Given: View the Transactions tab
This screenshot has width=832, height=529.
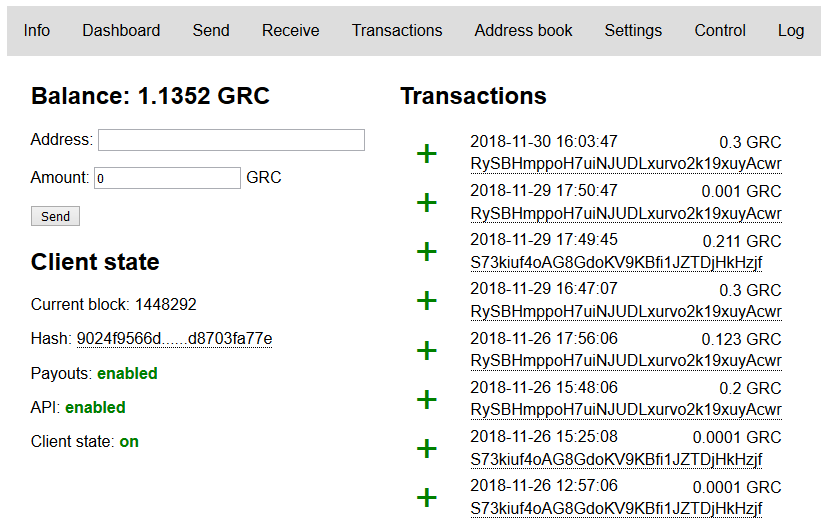Looking at the screenshot, I should pyautogui.click(x=397, y=31).
